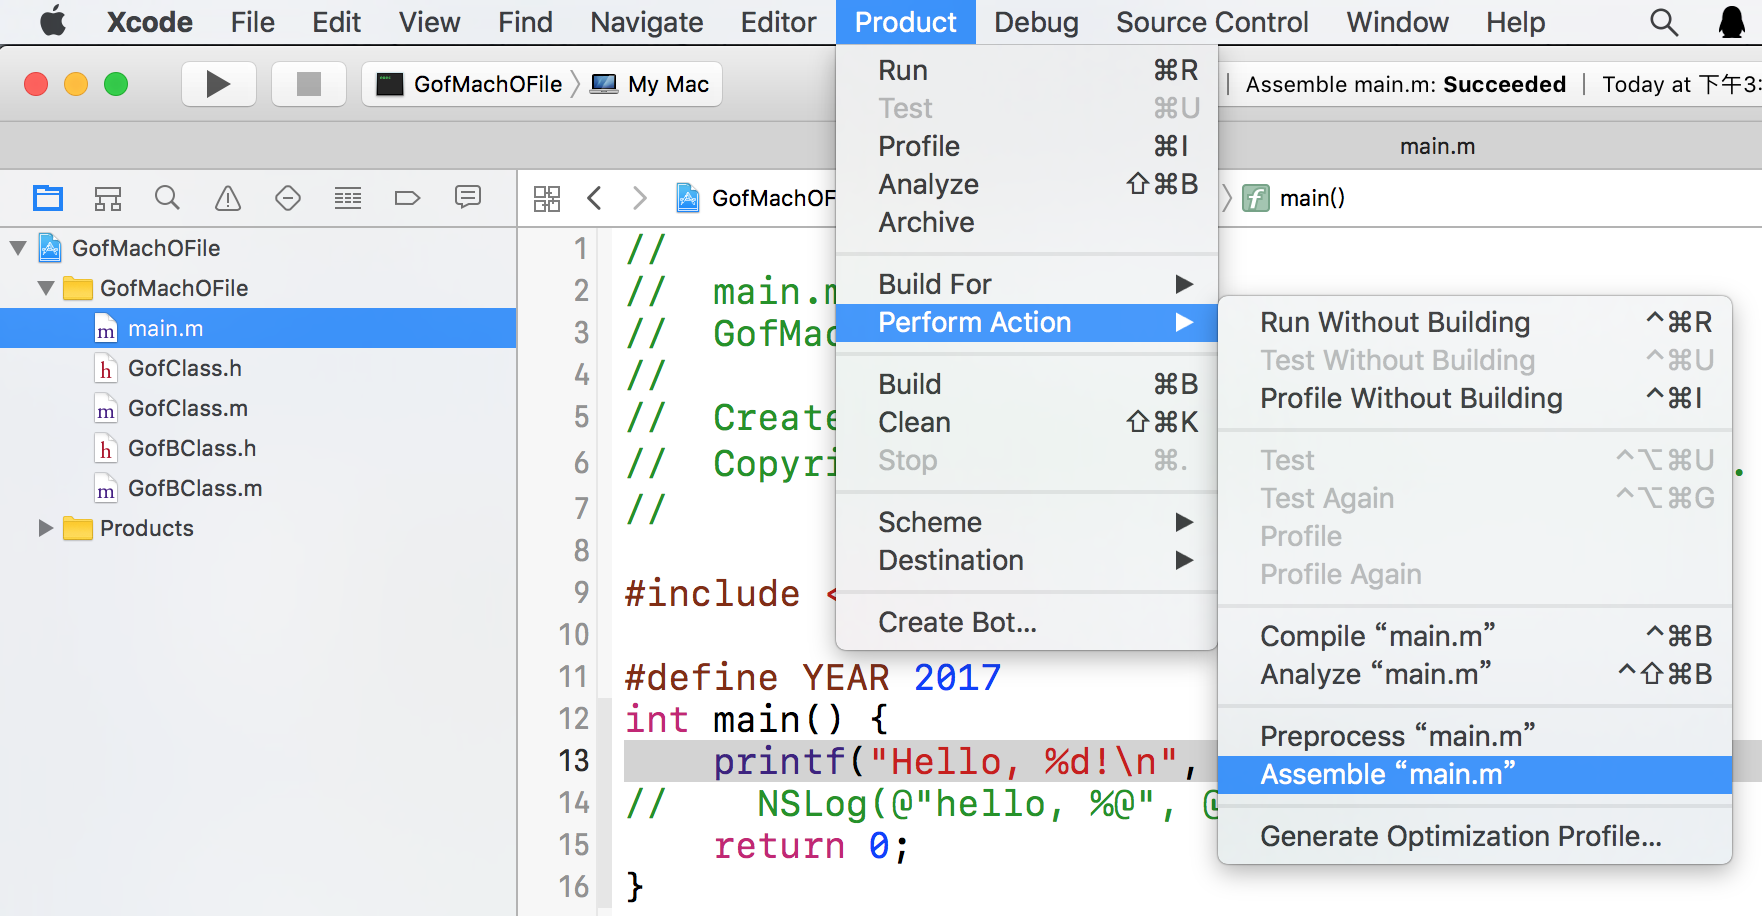1762x916 pixels.
Task: Choose Build with the ⌘B shortcut
Action: [x=1026, y=384]
